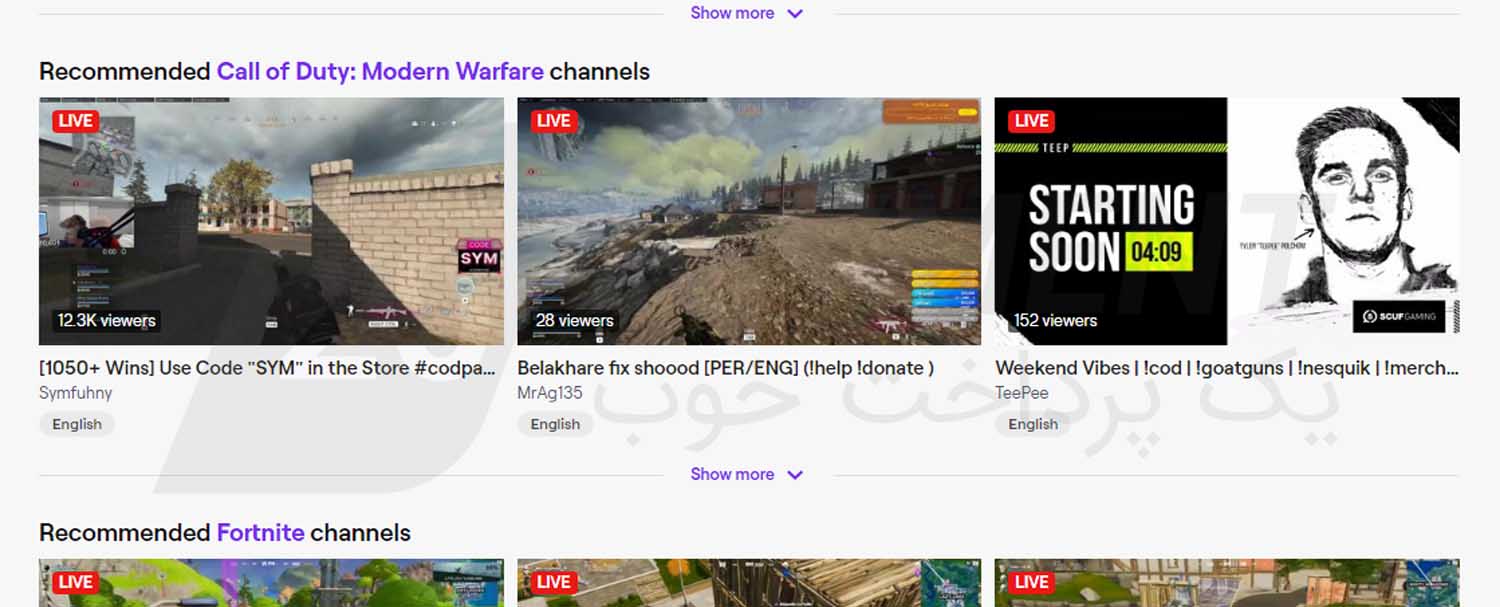Click the LIVE badge on Symfuhny's stream
Viewport: 1500px width, 607px height.
[x=75, y=121]
